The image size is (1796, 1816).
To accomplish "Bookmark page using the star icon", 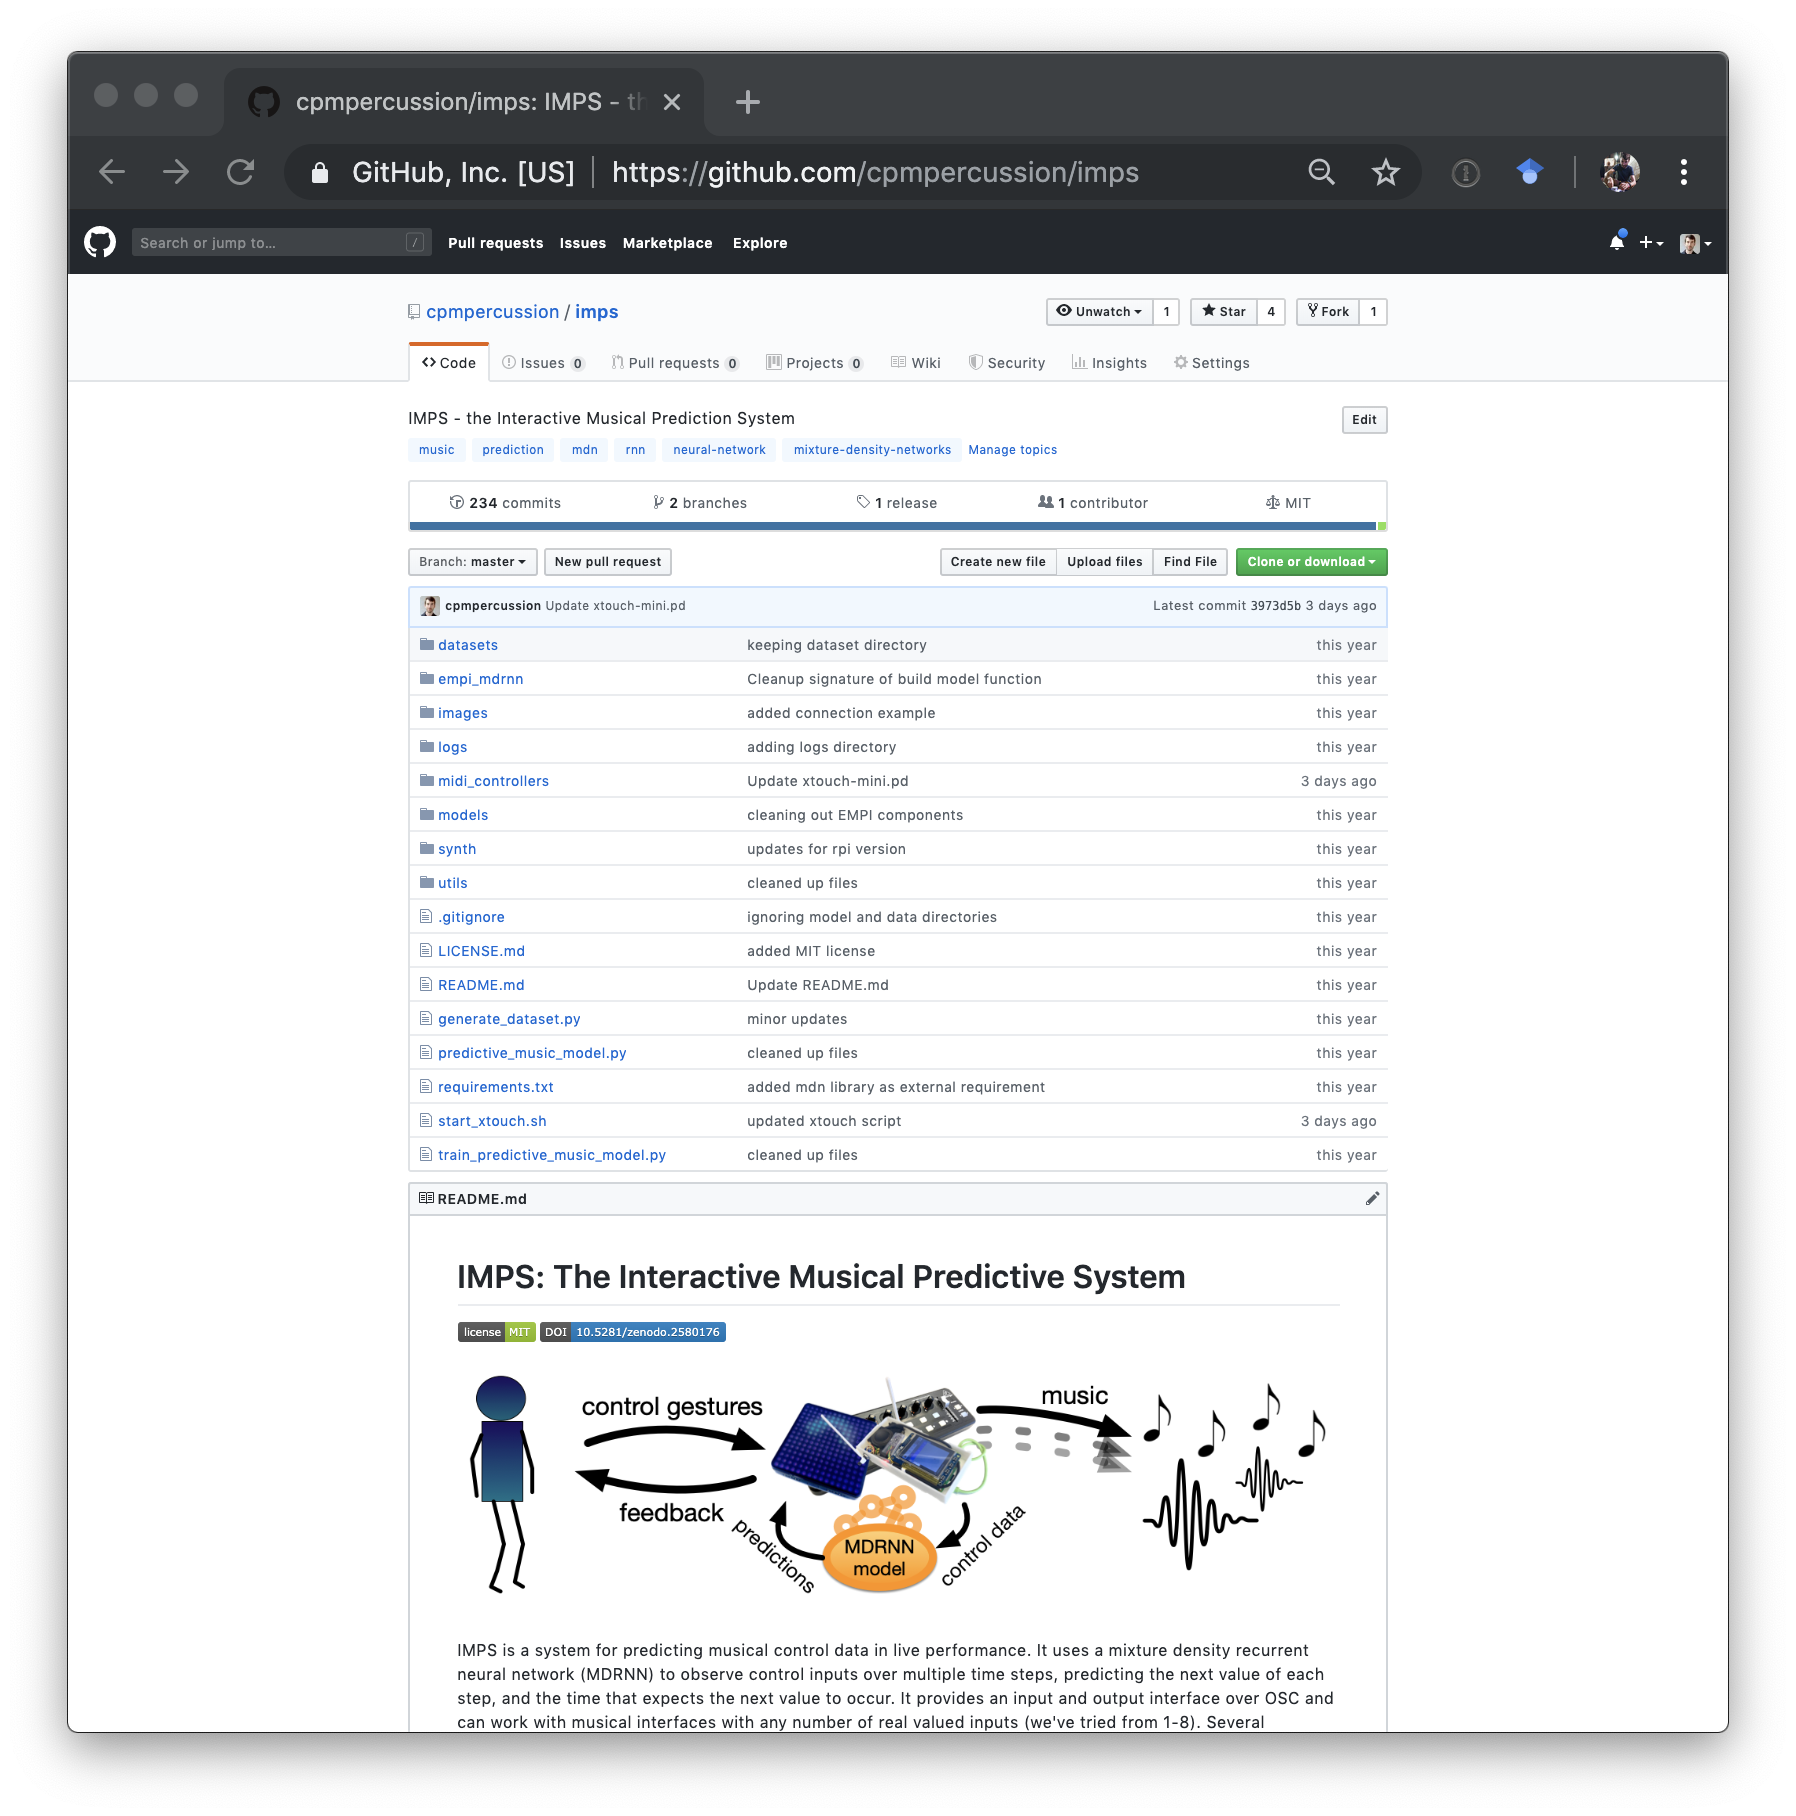I will pyautogui.click(x=1385, y=172).
